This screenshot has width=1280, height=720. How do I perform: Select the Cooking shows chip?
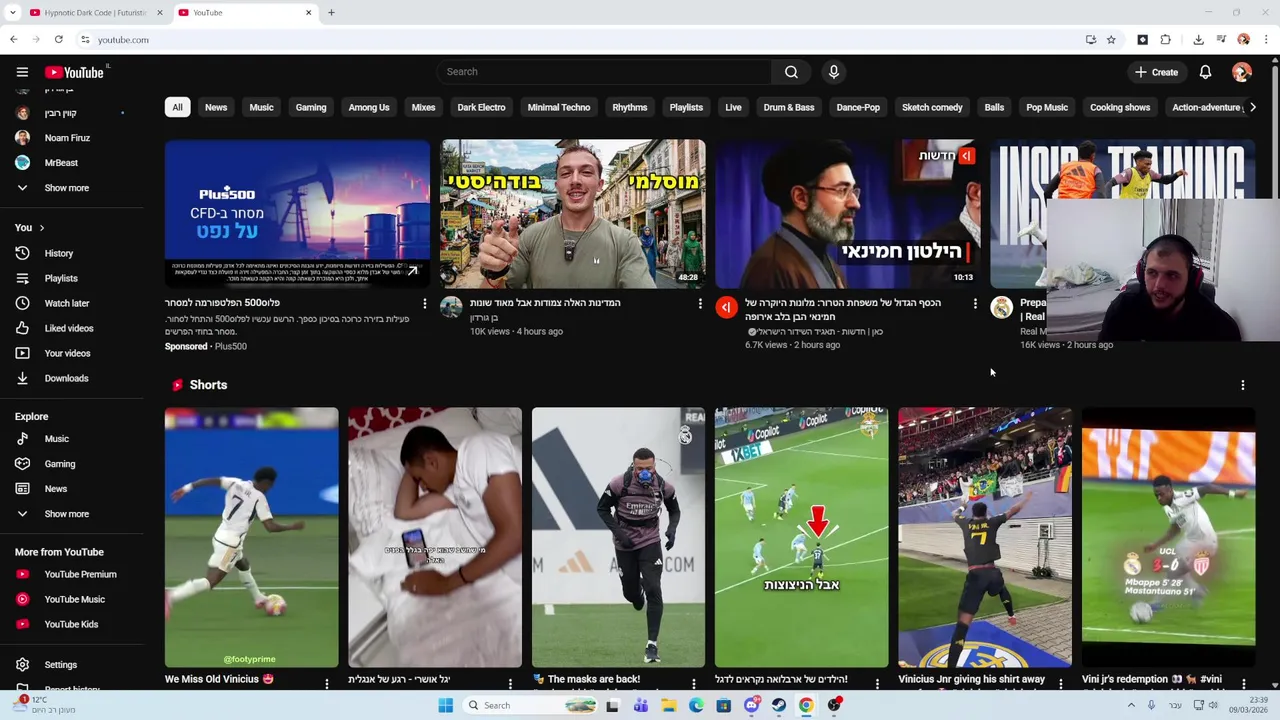point(1120,107)
